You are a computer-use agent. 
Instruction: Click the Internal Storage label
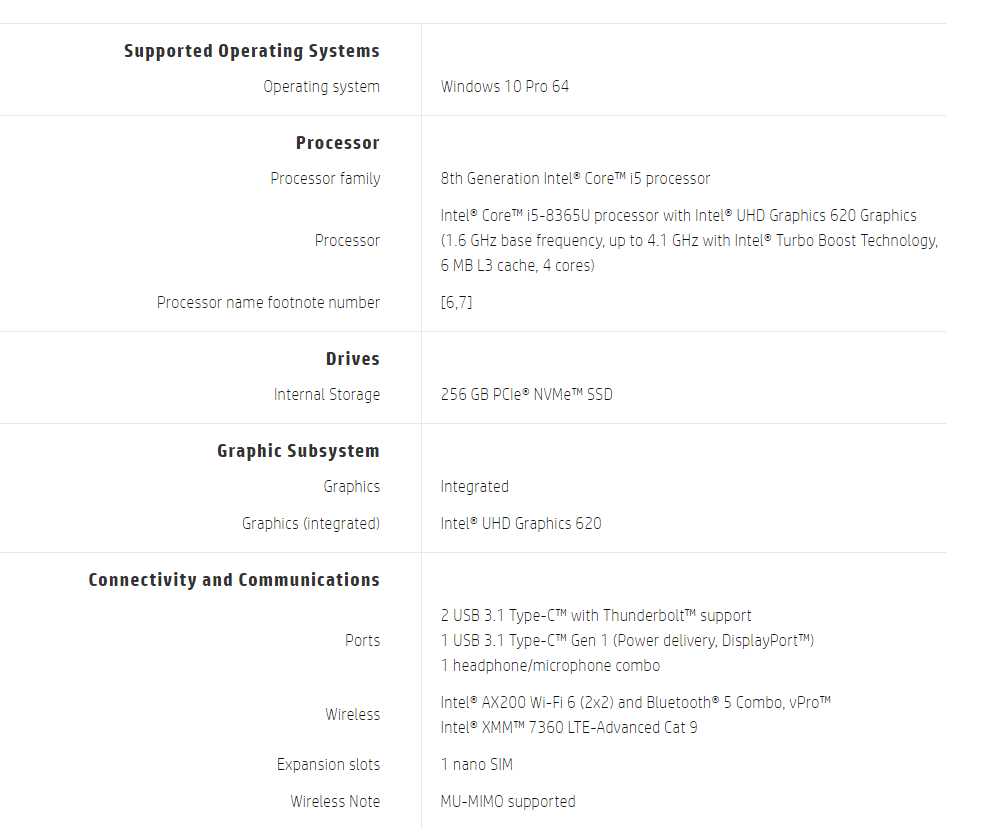[x=326, y=395]
